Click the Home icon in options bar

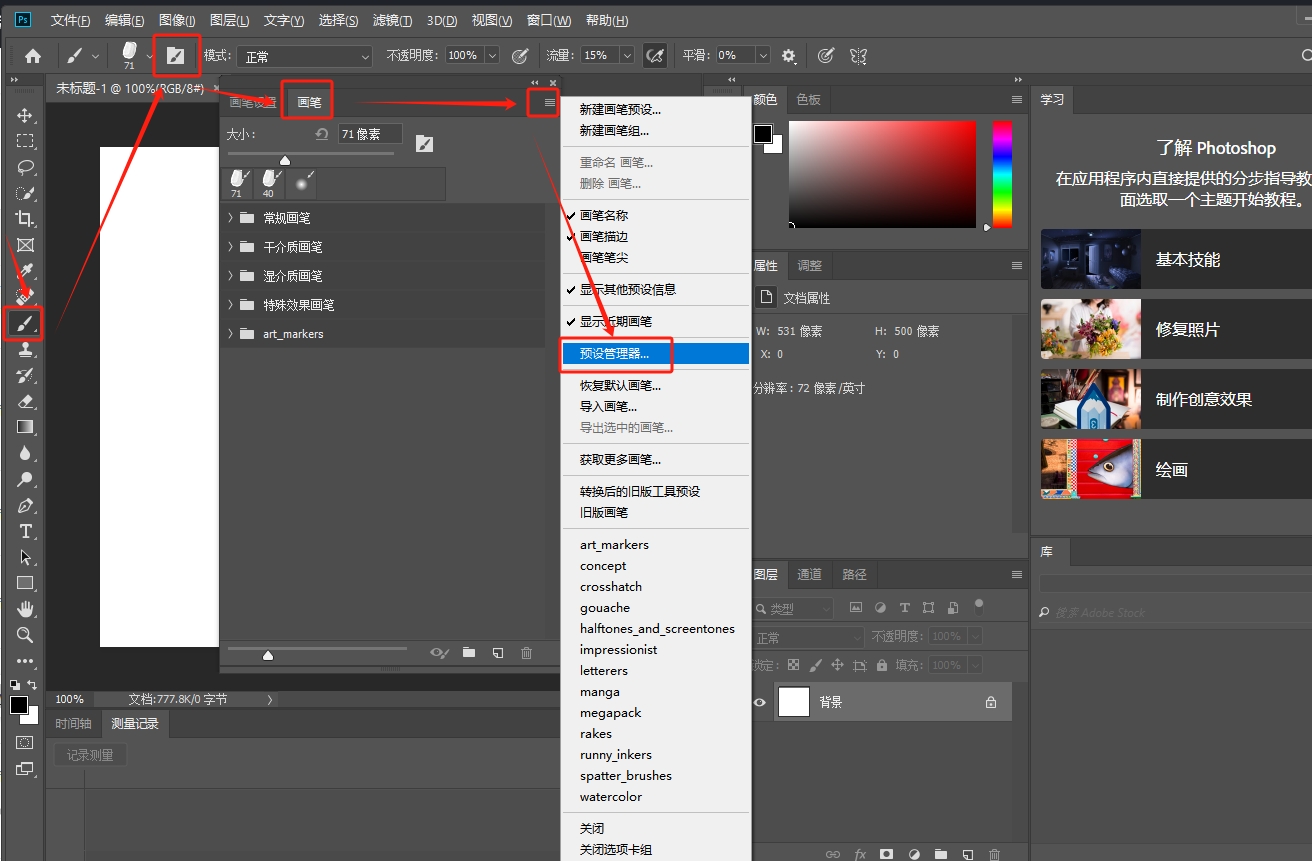[x=33, y=56]
